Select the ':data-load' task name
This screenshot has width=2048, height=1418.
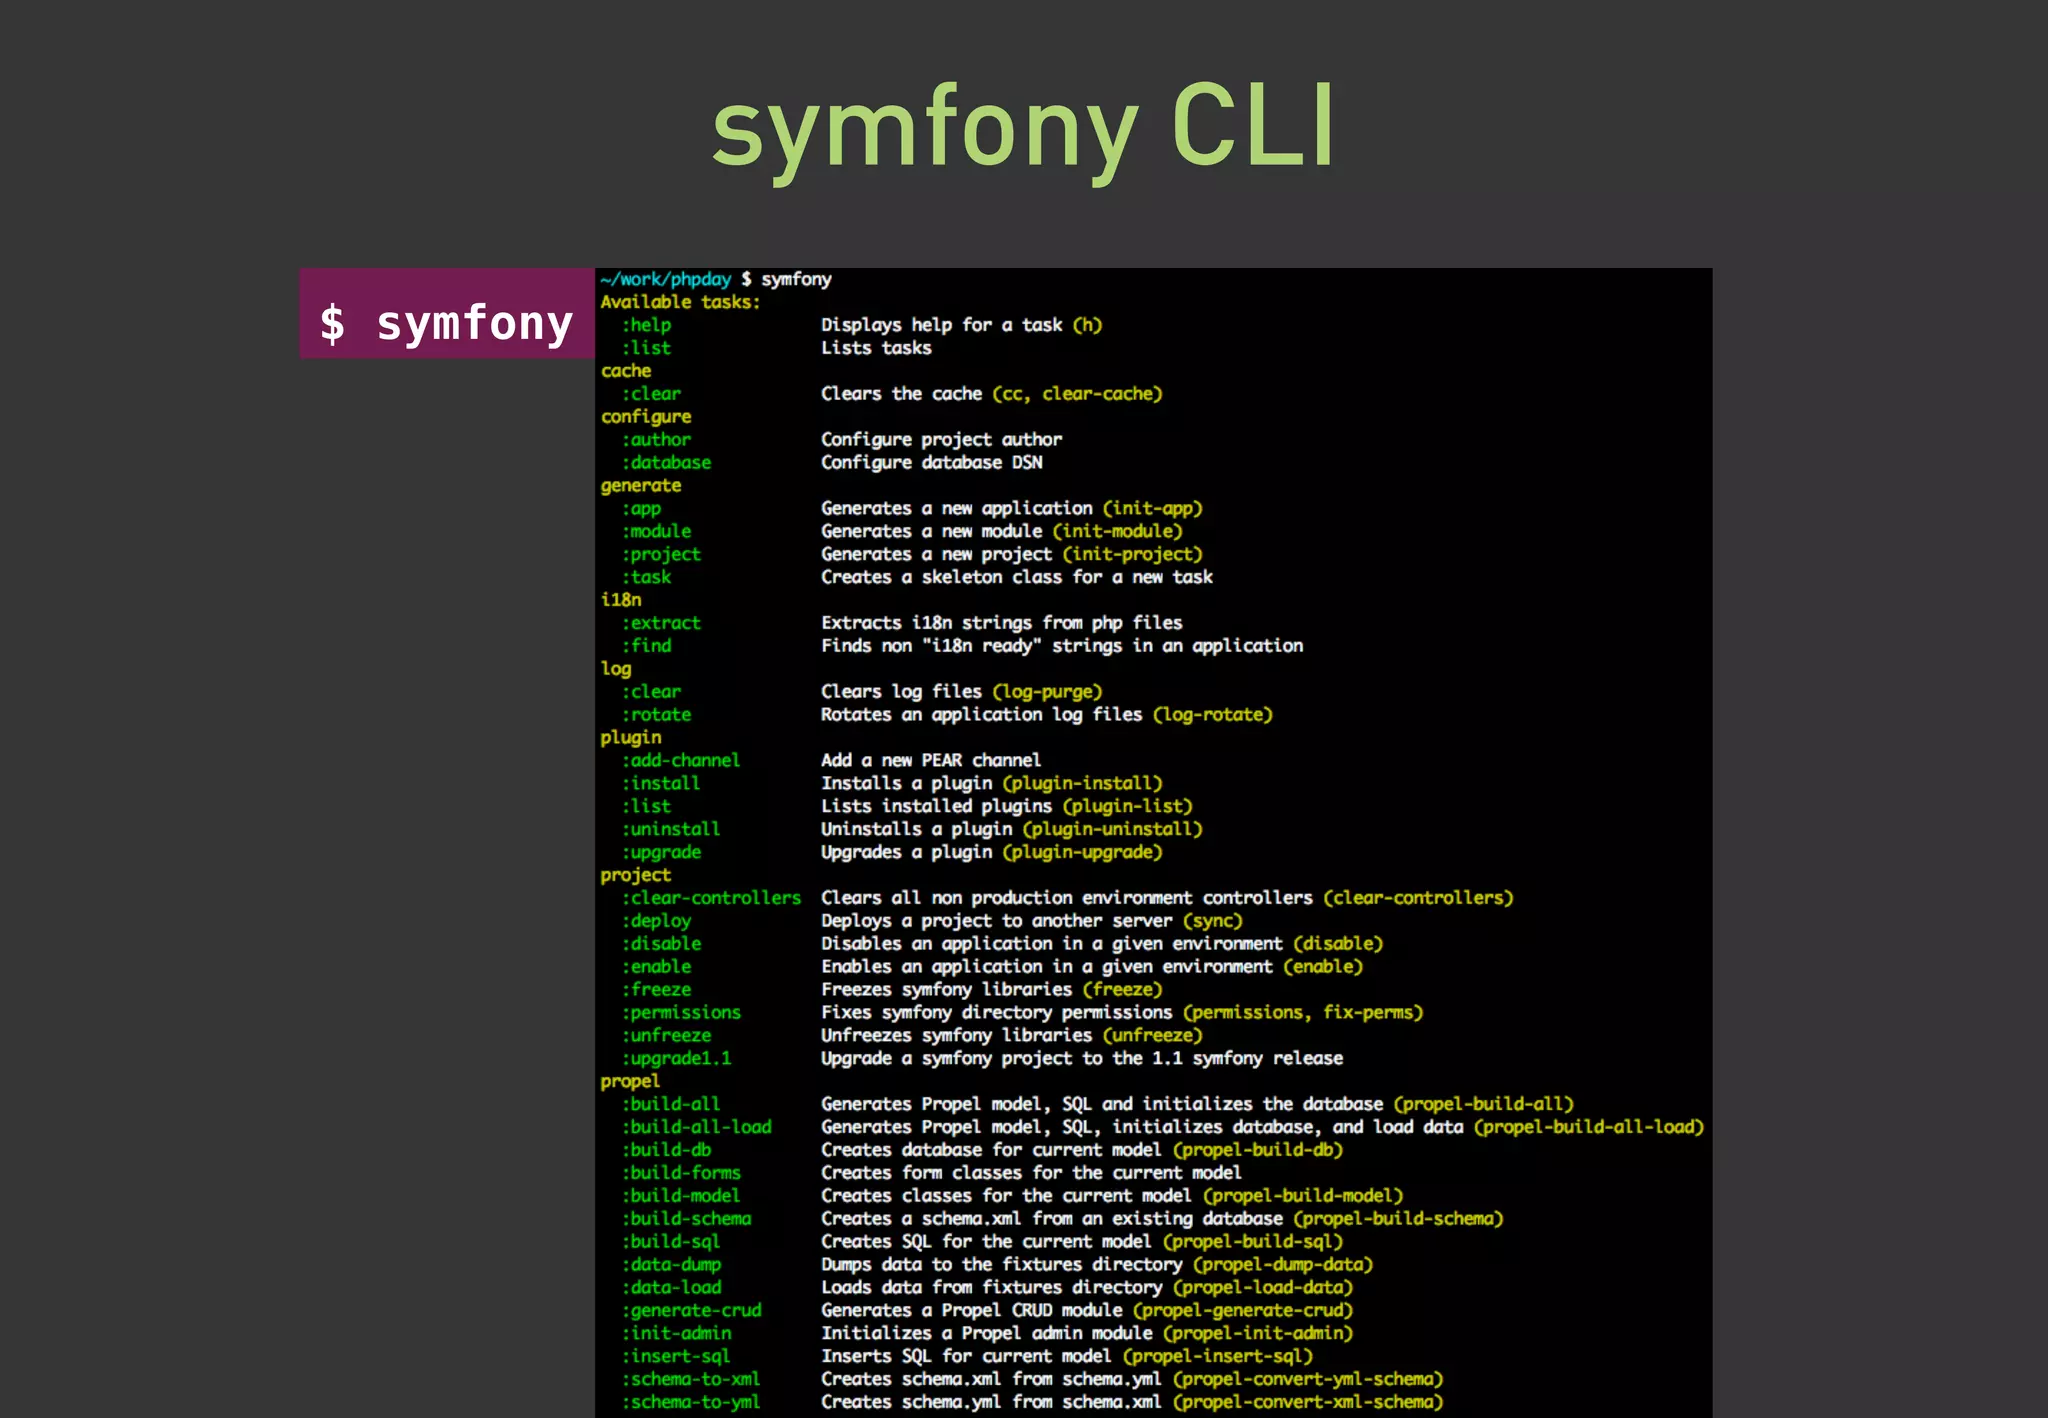click(x=671, y=1288)
